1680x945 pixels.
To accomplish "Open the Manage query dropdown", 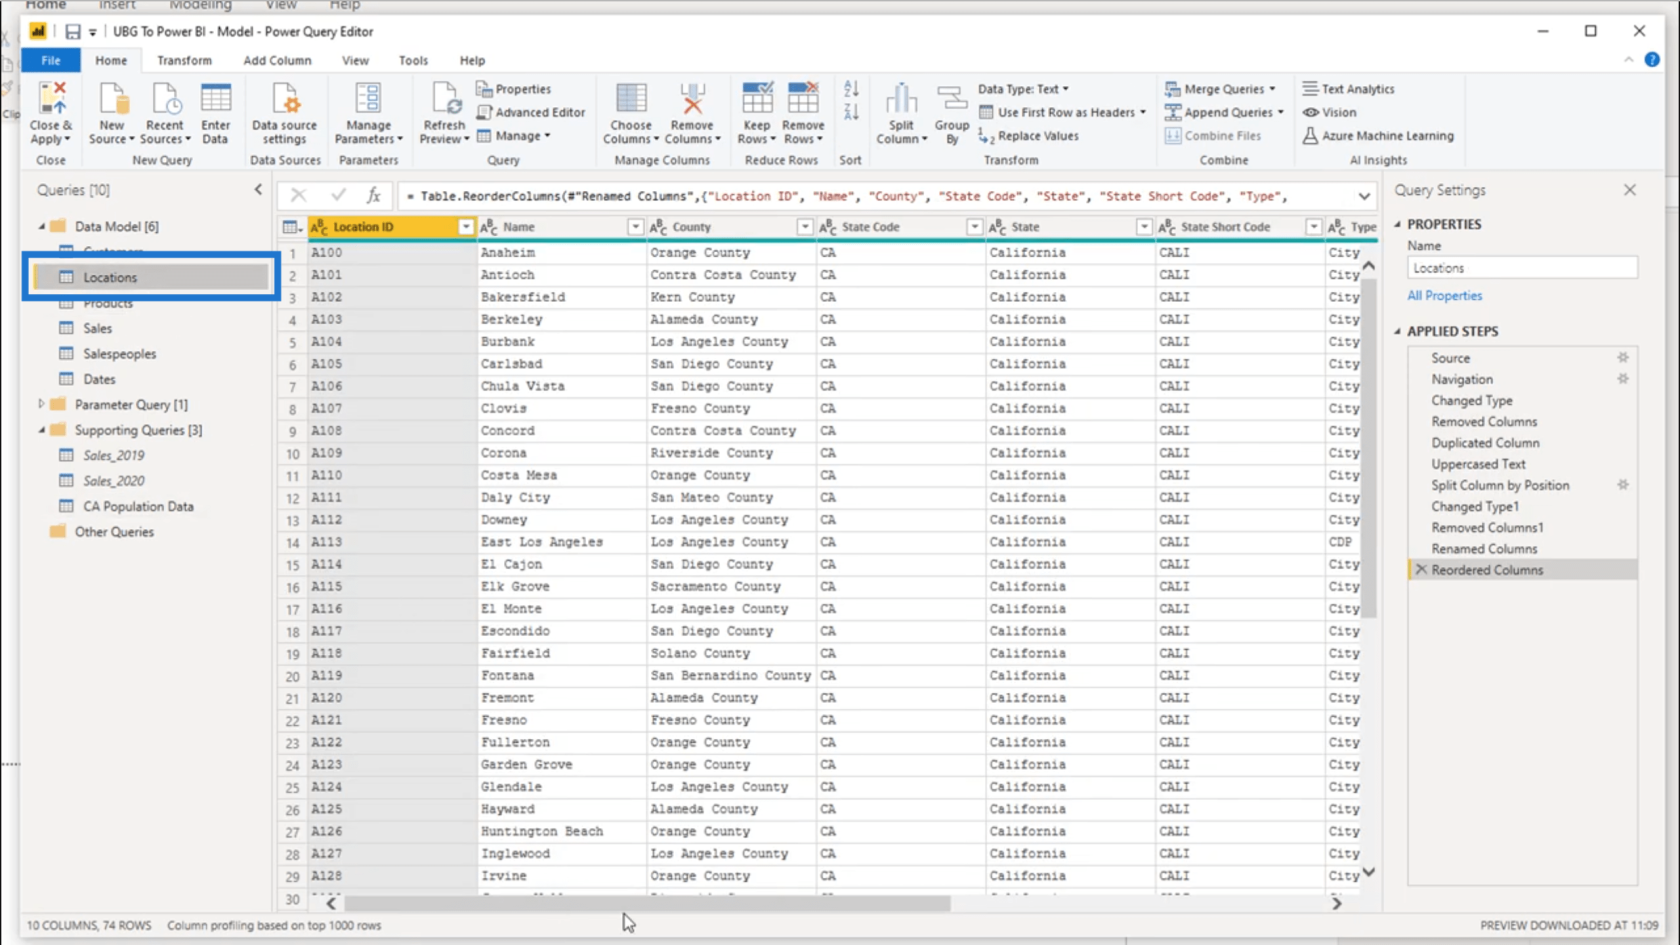I will 514,136.
